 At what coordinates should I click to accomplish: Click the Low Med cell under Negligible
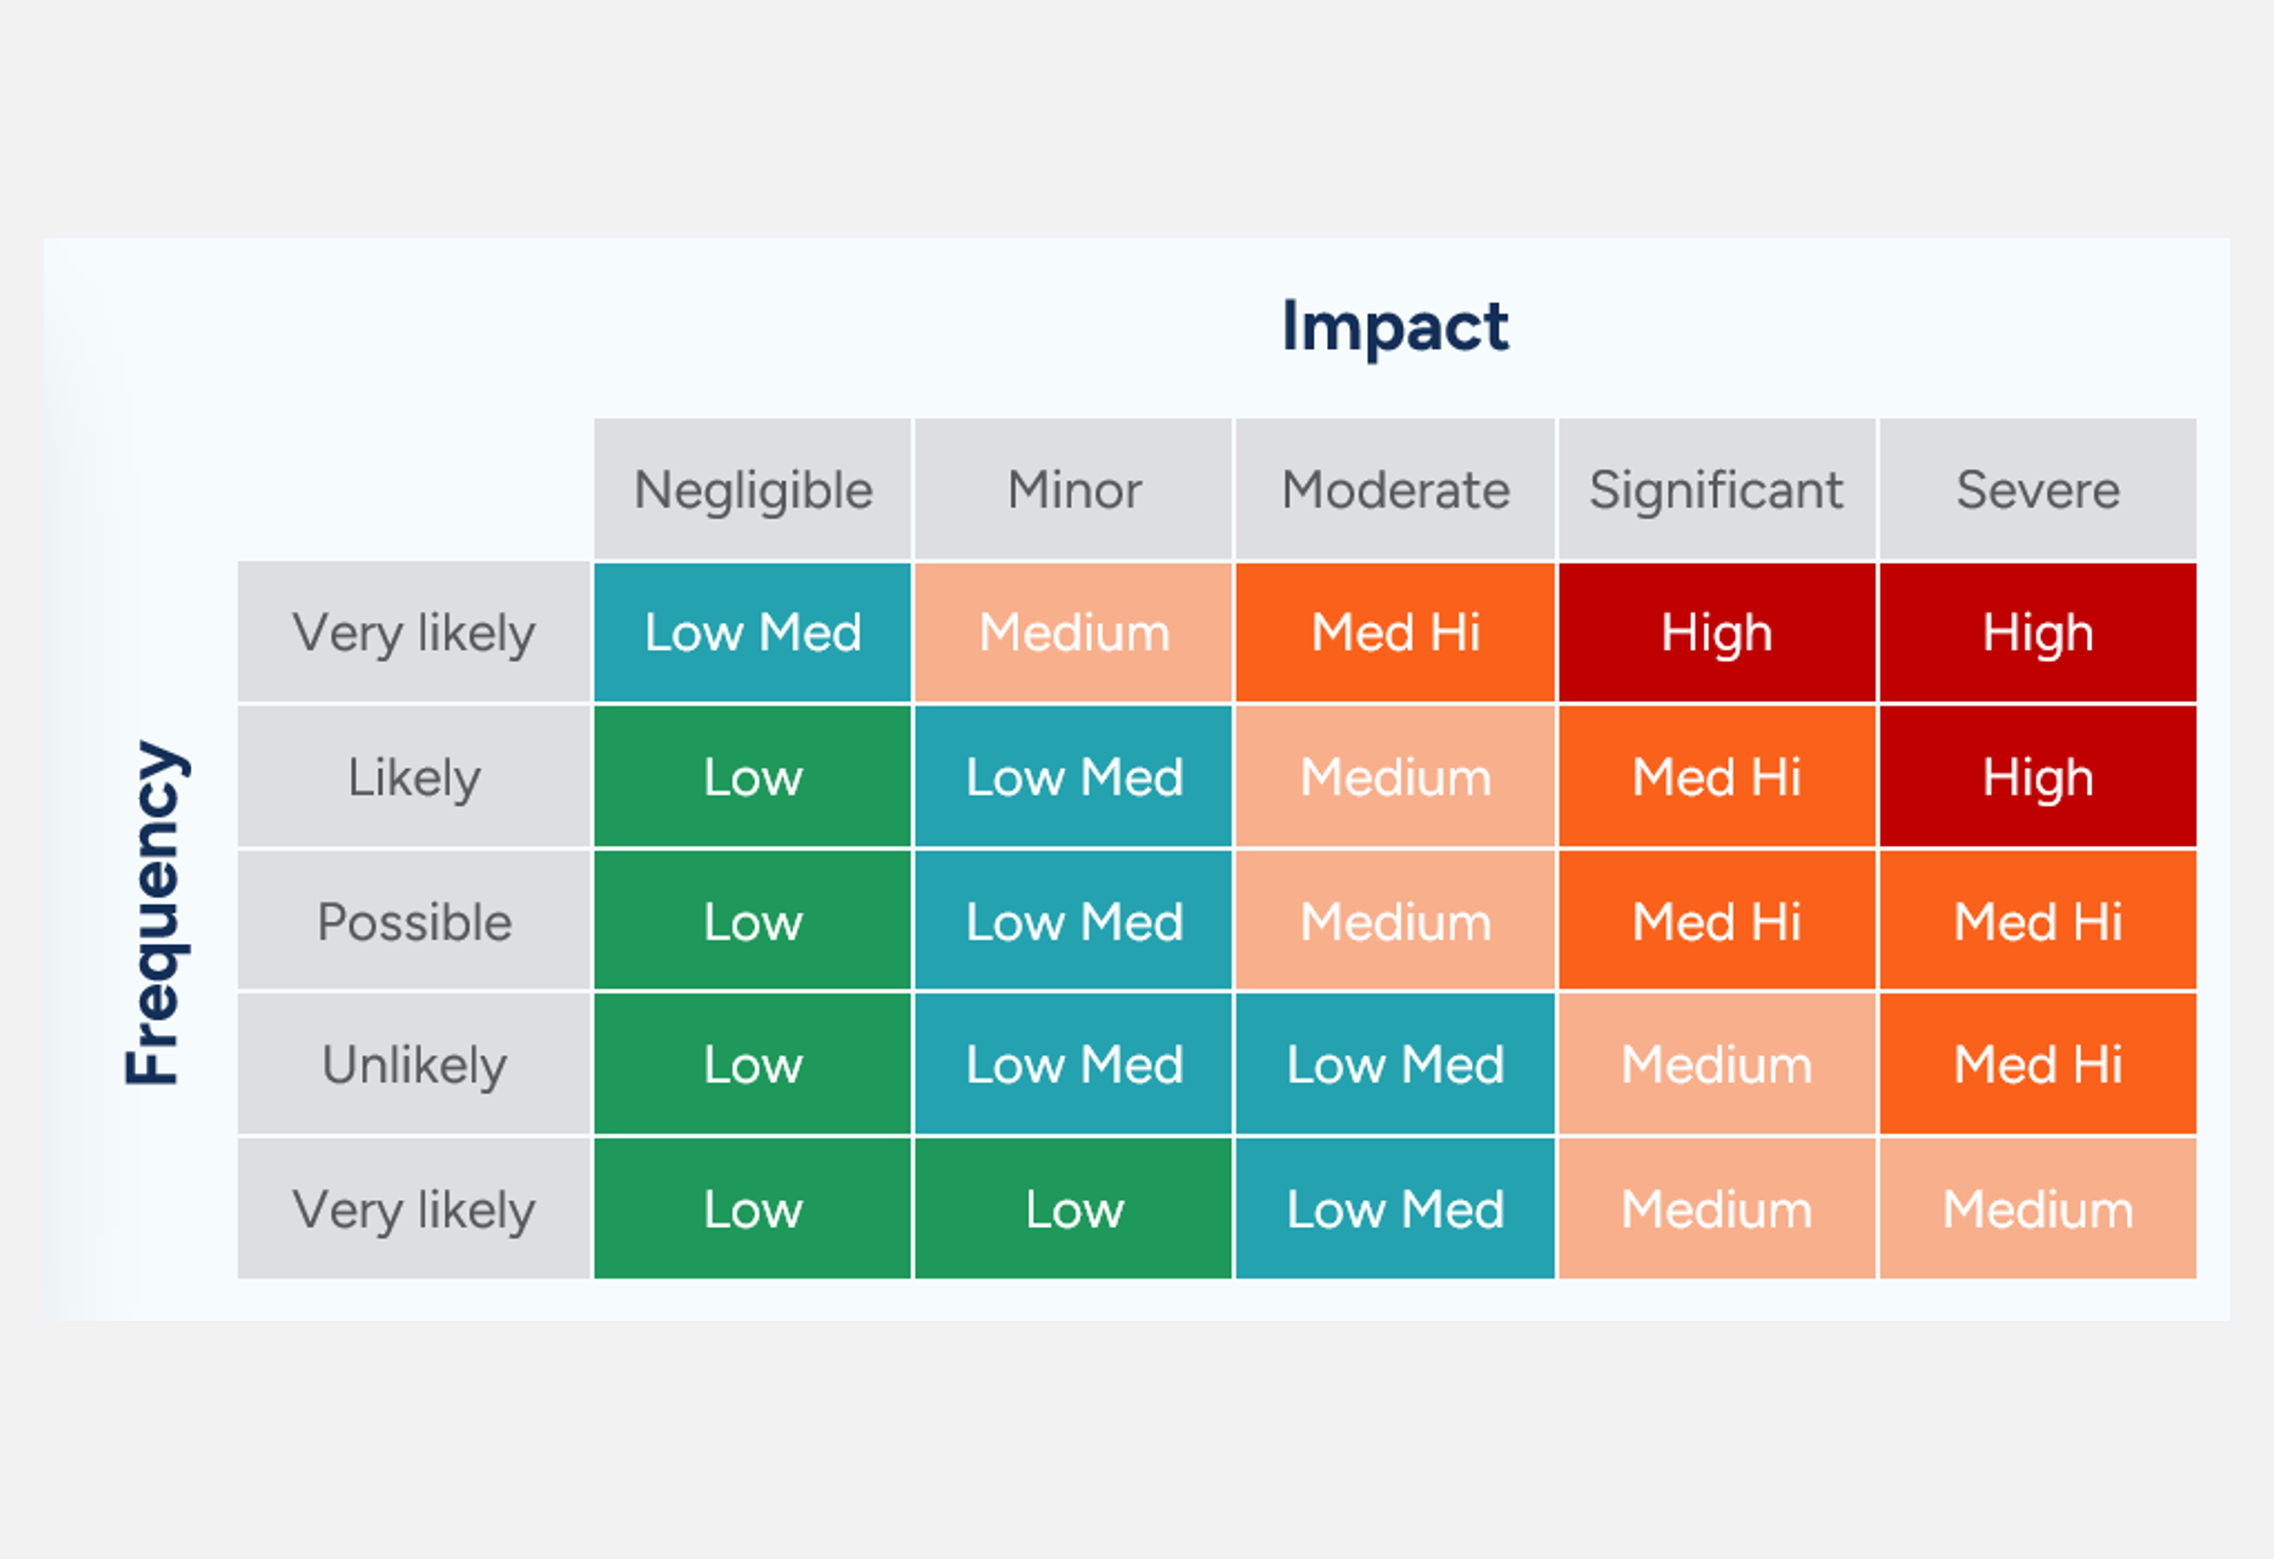(x=753, y=633)
